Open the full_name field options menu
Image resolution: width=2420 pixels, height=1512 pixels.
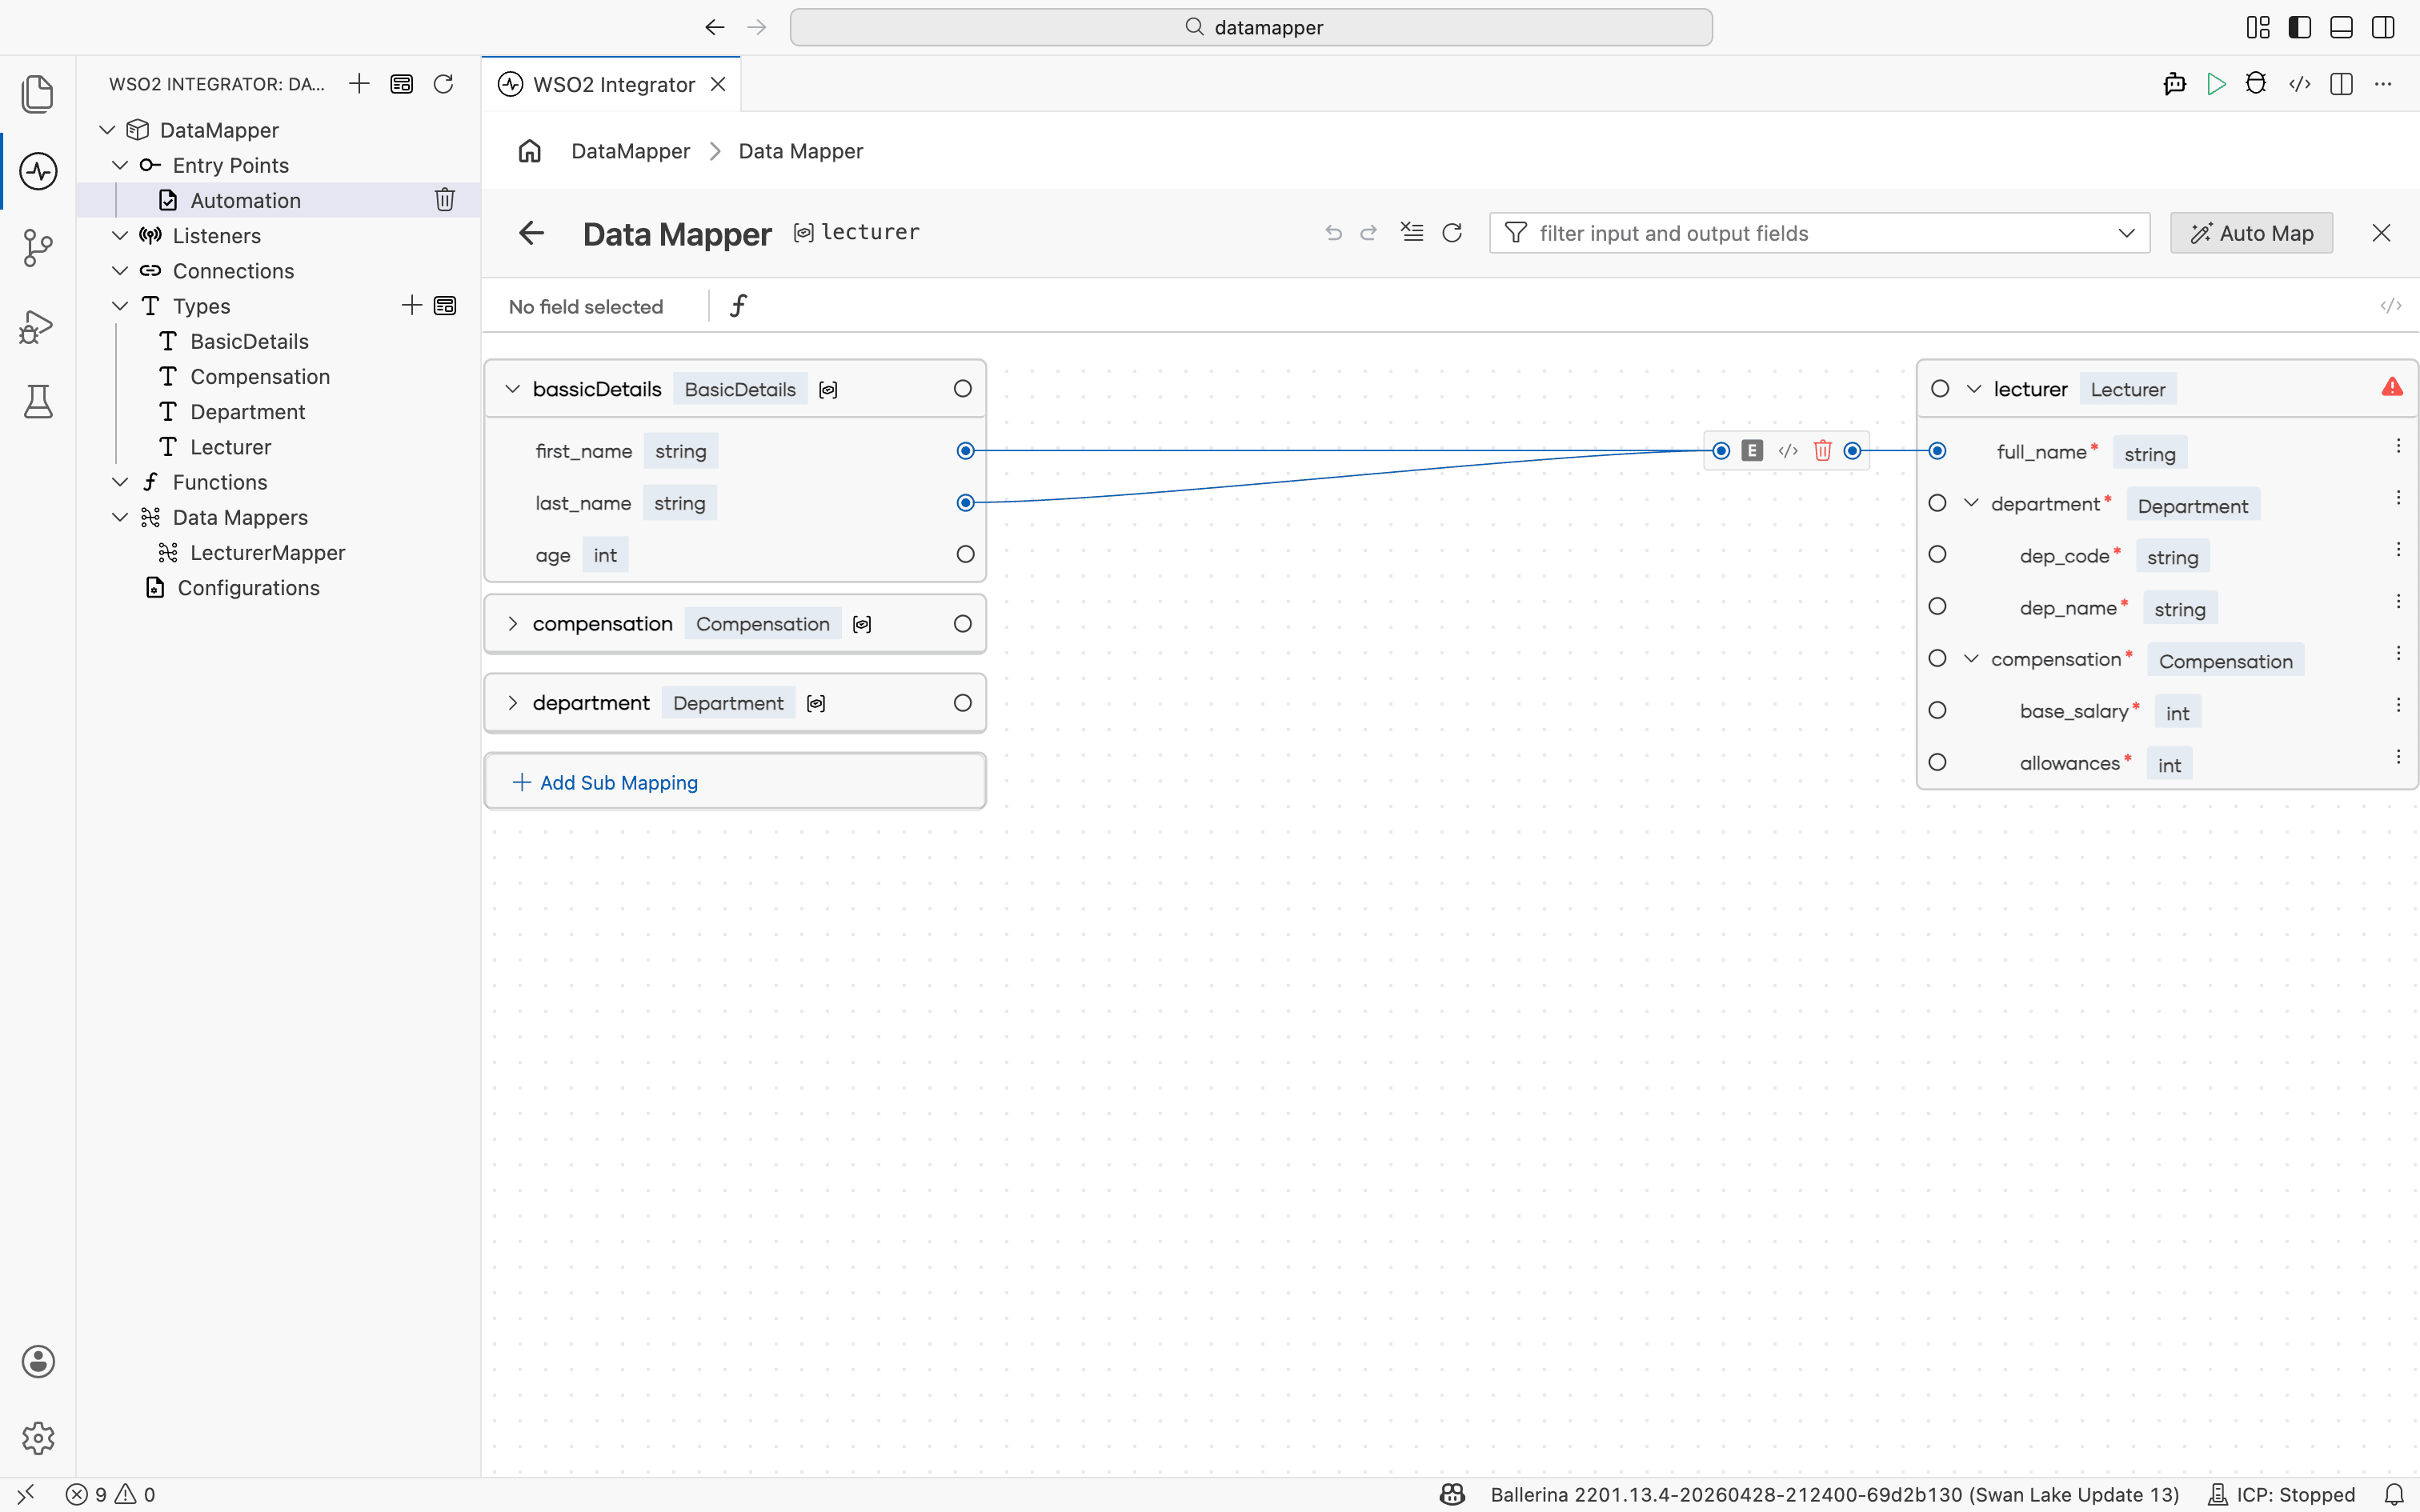2398,446
